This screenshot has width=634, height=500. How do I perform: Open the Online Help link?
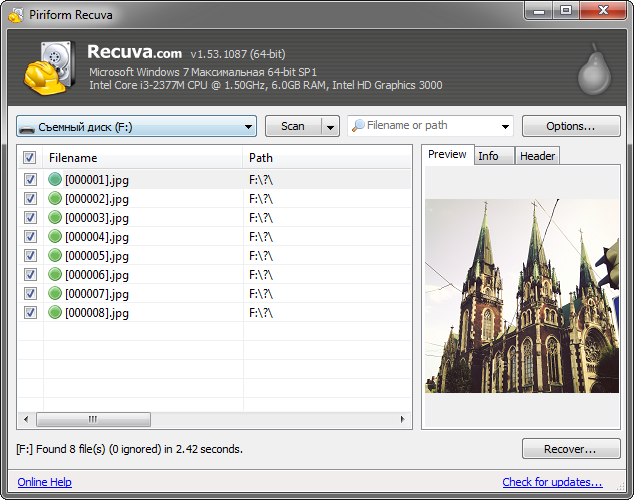pyautogui.click(x=44, y=482)
